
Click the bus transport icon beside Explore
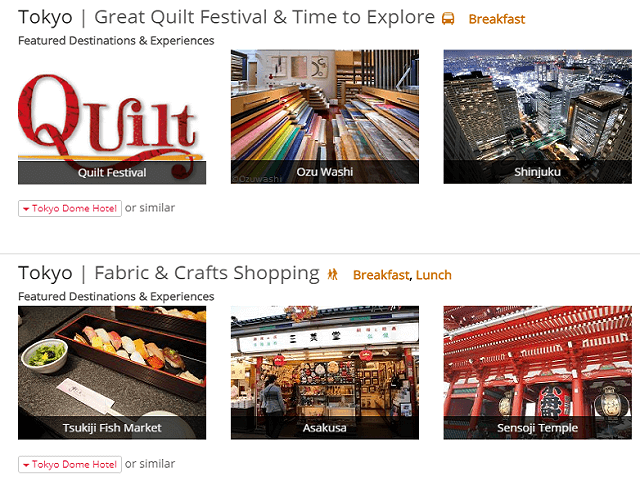click(x=448, y=19)
